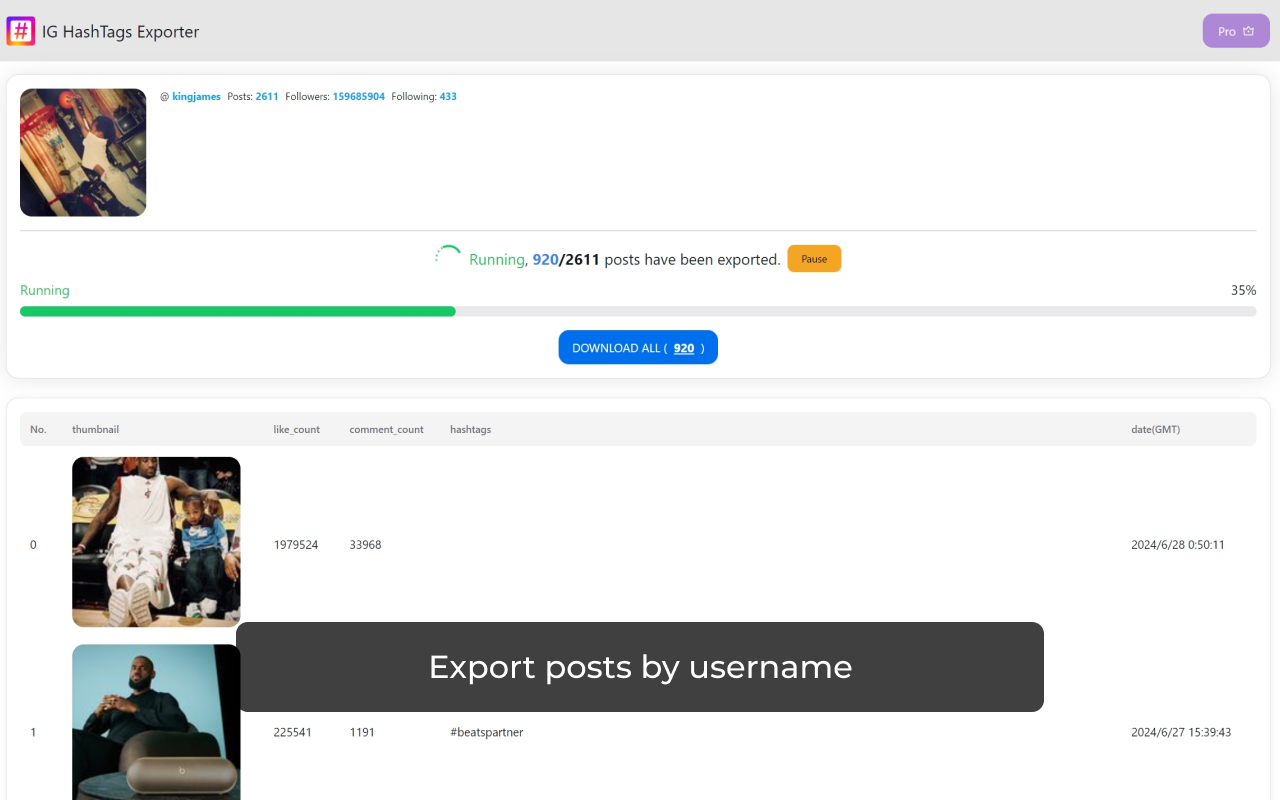Open thumbnail of post number 1
The width and height of the screenshot is (1280, 800).
point(156,722)
